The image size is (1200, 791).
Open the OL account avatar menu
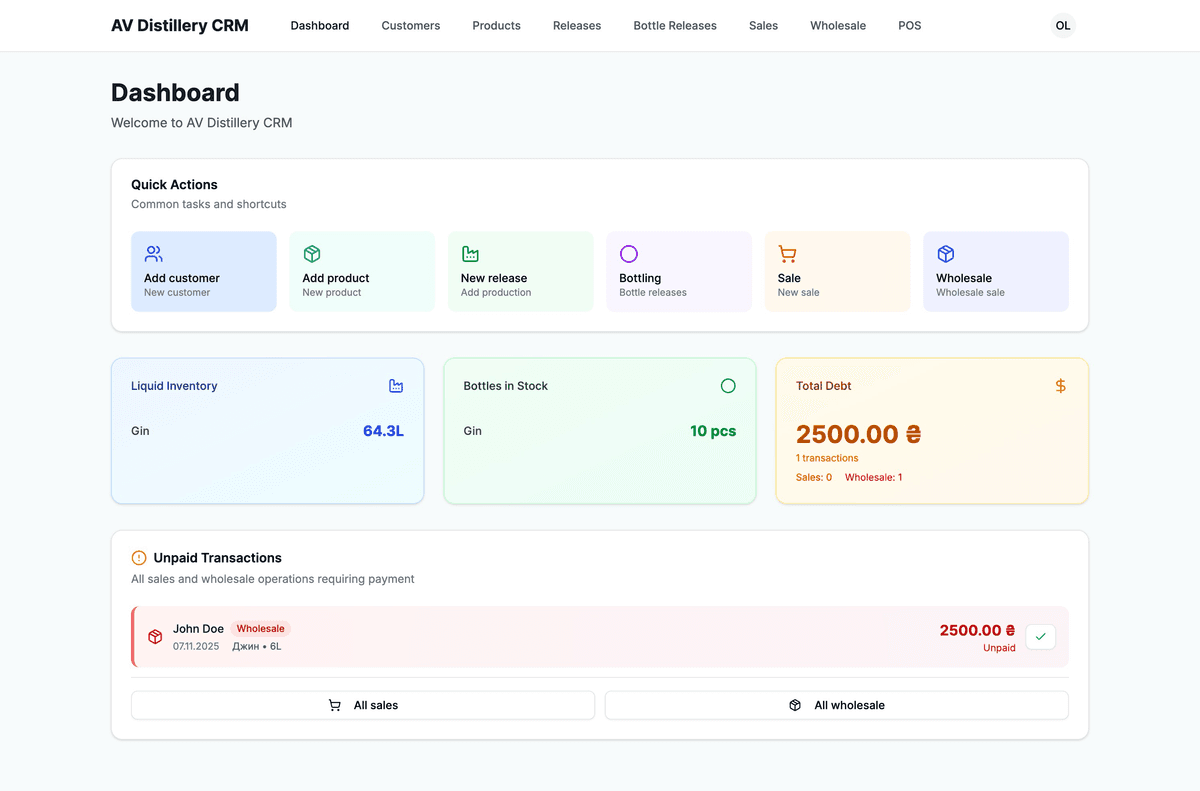pos(1062,25)
